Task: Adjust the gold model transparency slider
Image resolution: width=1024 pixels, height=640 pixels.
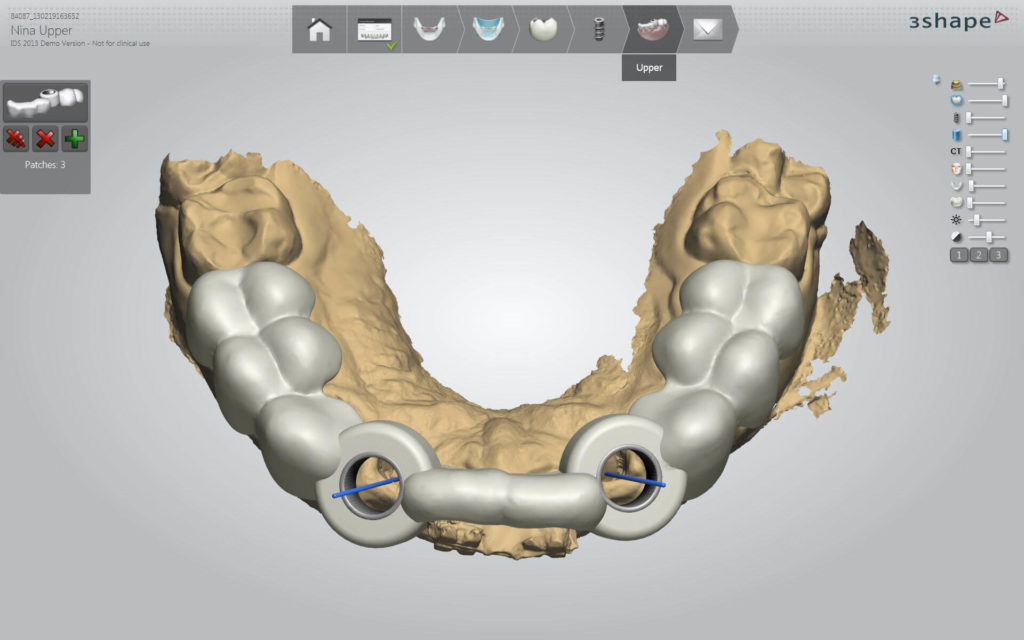Action: (x=987, y=84)
